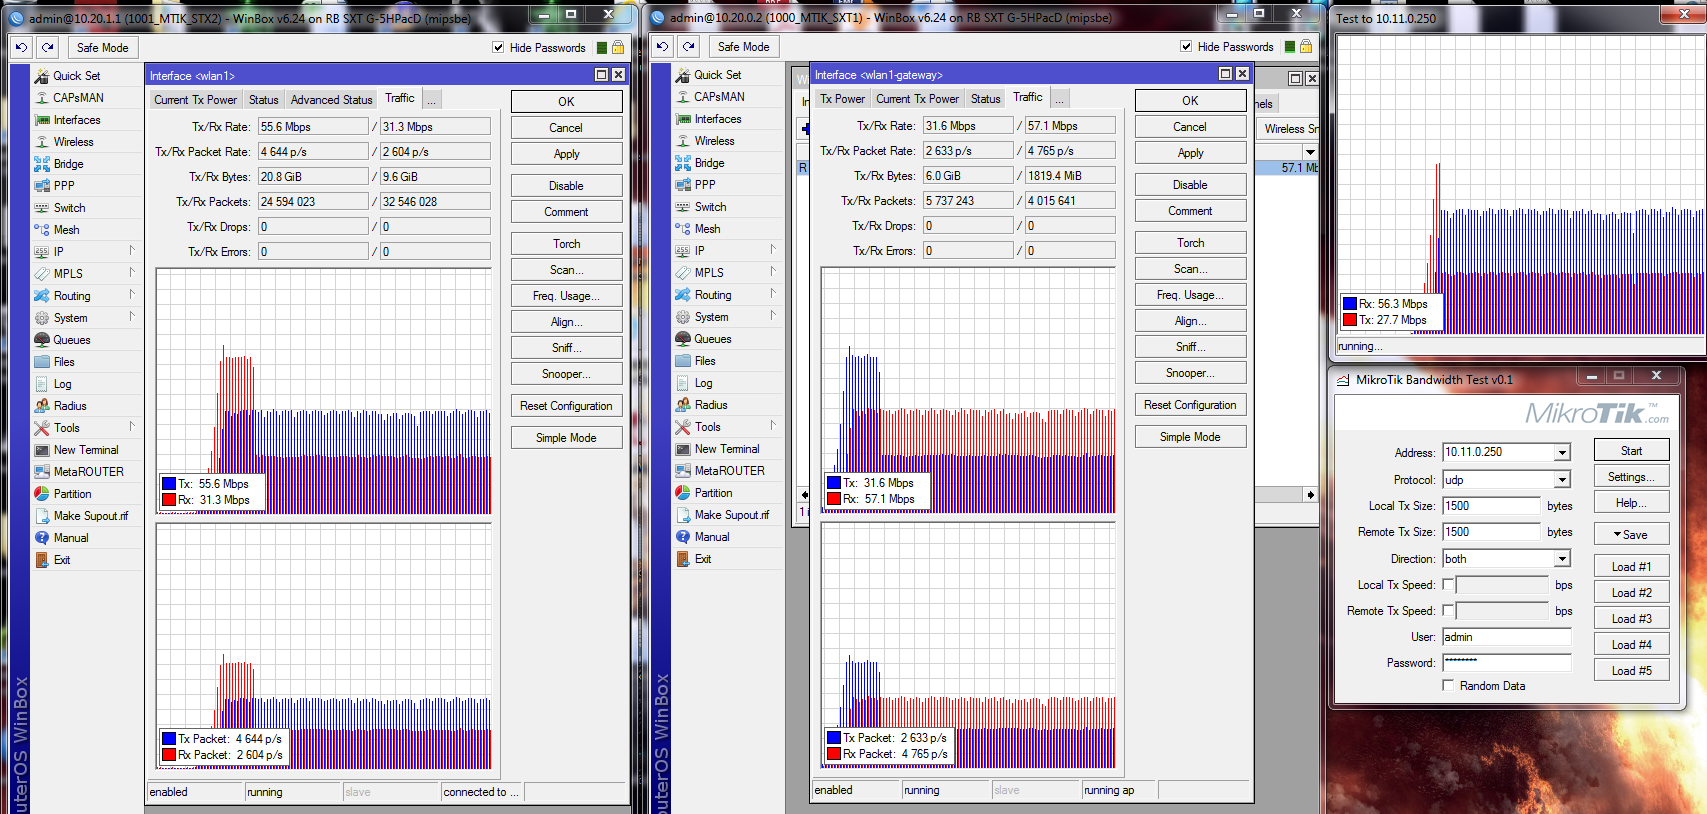
Task: Toggle Hide Passwords checkbox in right WinBox
Action: (x=1186, y=46)
